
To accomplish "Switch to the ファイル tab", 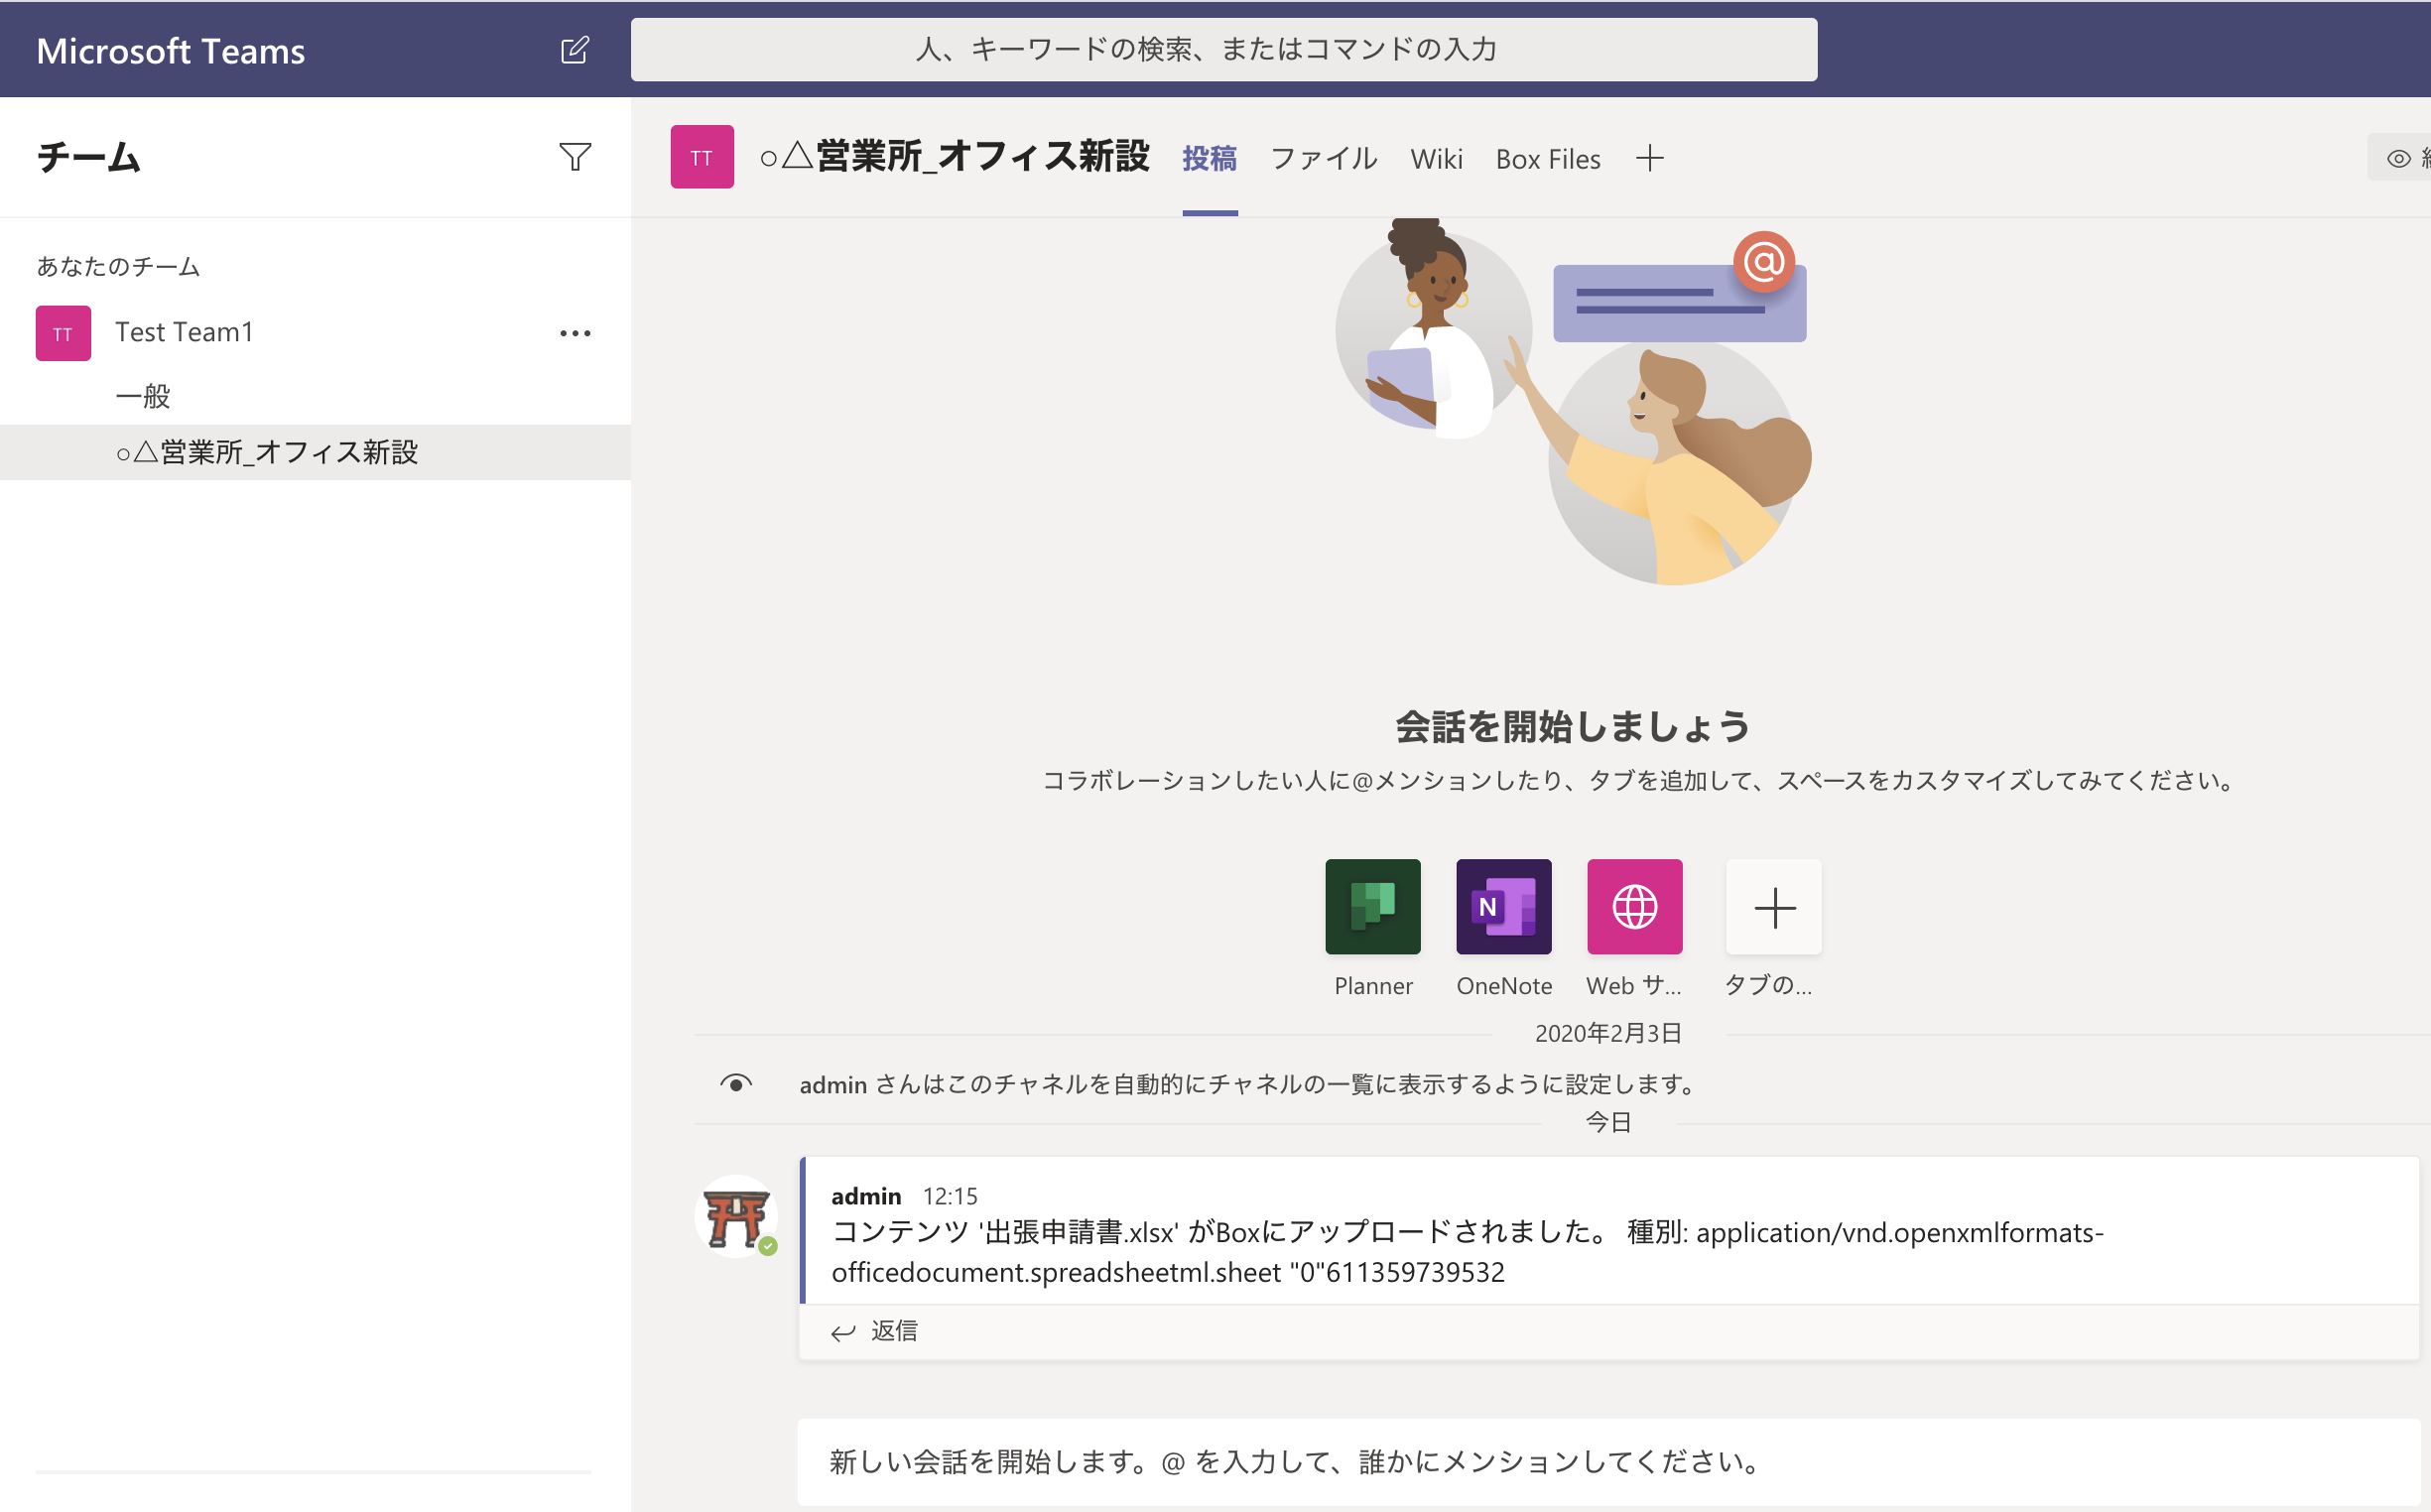I will 1323,158.
